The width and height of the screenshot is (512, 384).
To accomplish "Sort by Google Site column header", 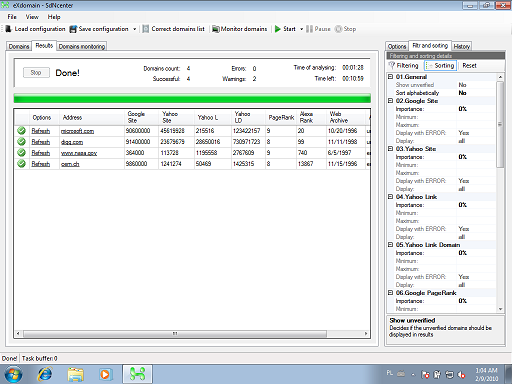I will coord(141,117).
